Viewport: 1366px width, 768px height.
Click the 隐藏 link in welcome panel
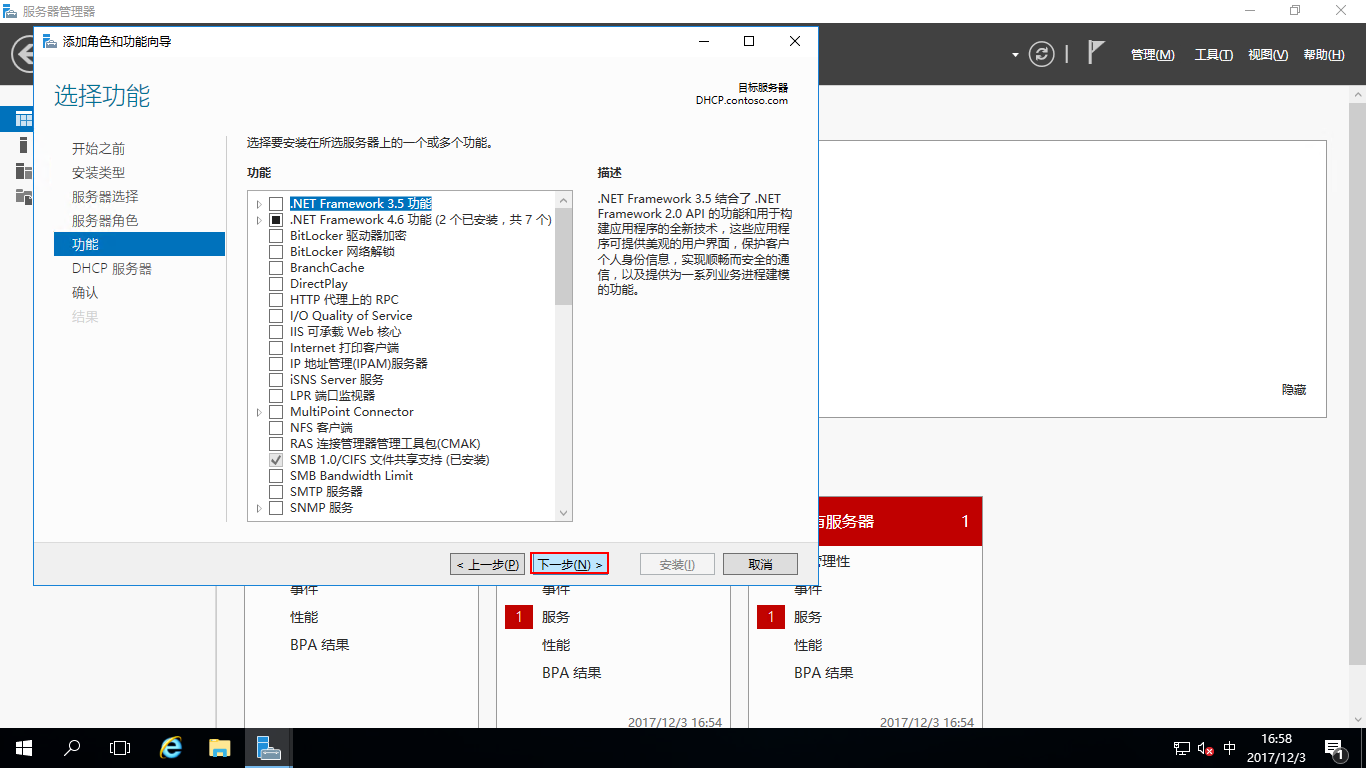point(1294,390)
